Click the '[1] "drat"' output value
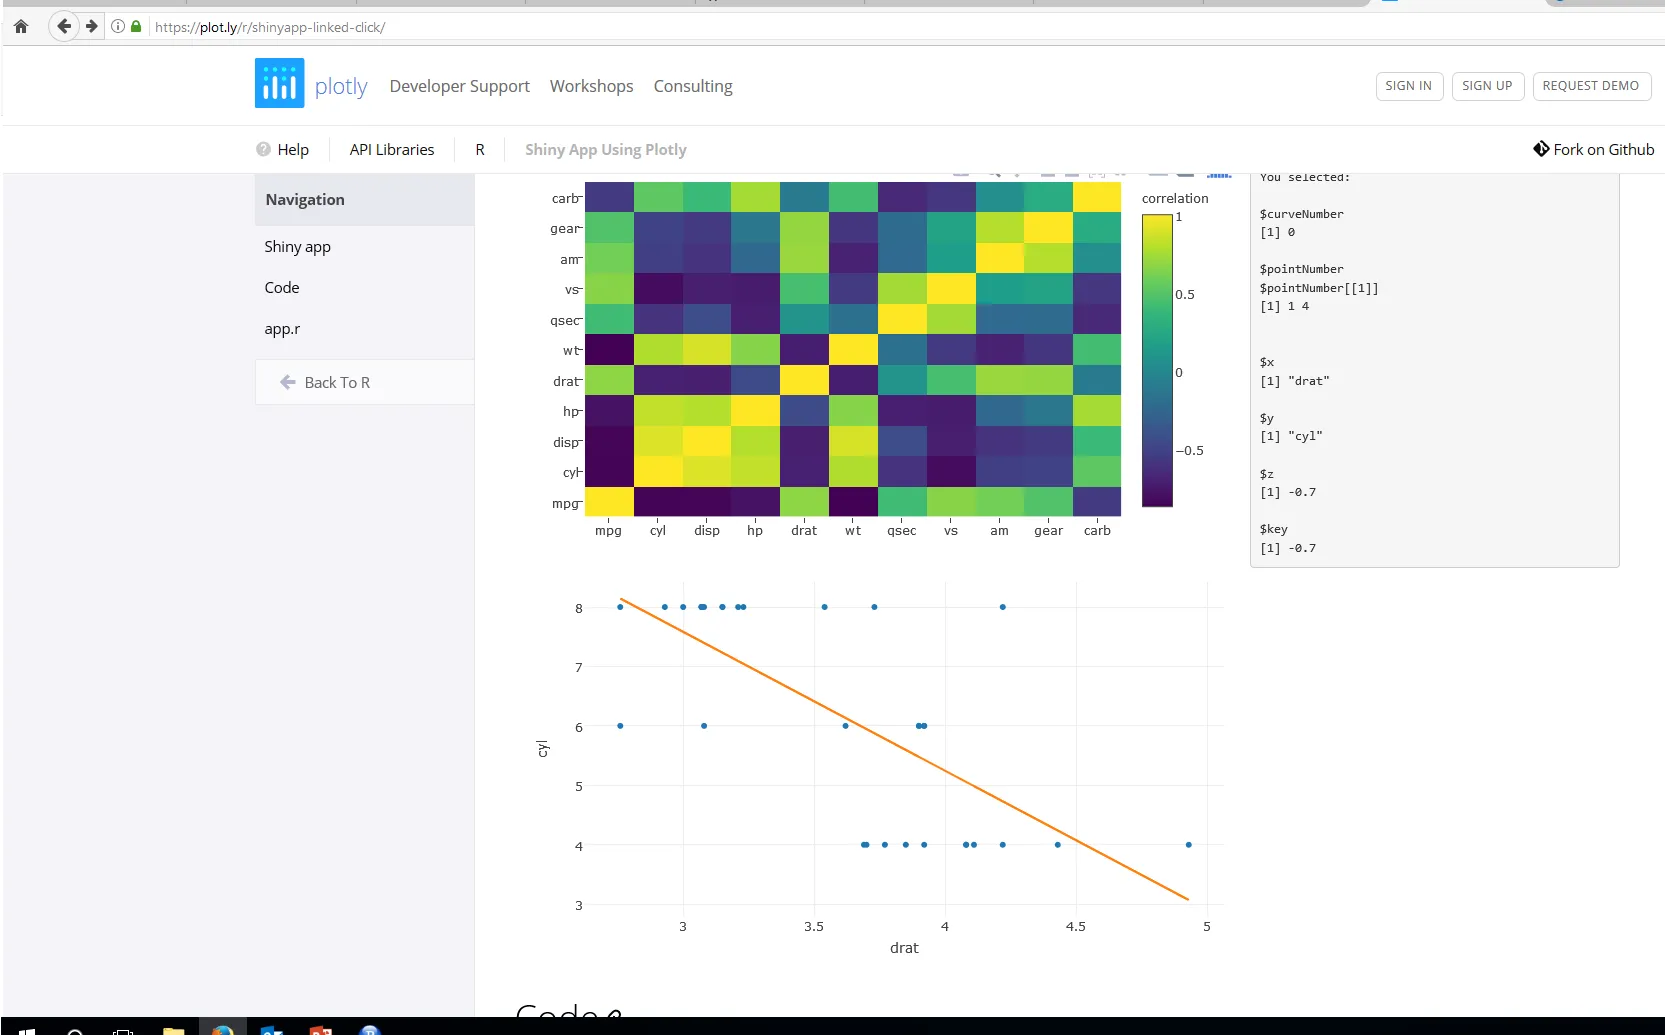 pyautogui.click(x=1295, y=381)
